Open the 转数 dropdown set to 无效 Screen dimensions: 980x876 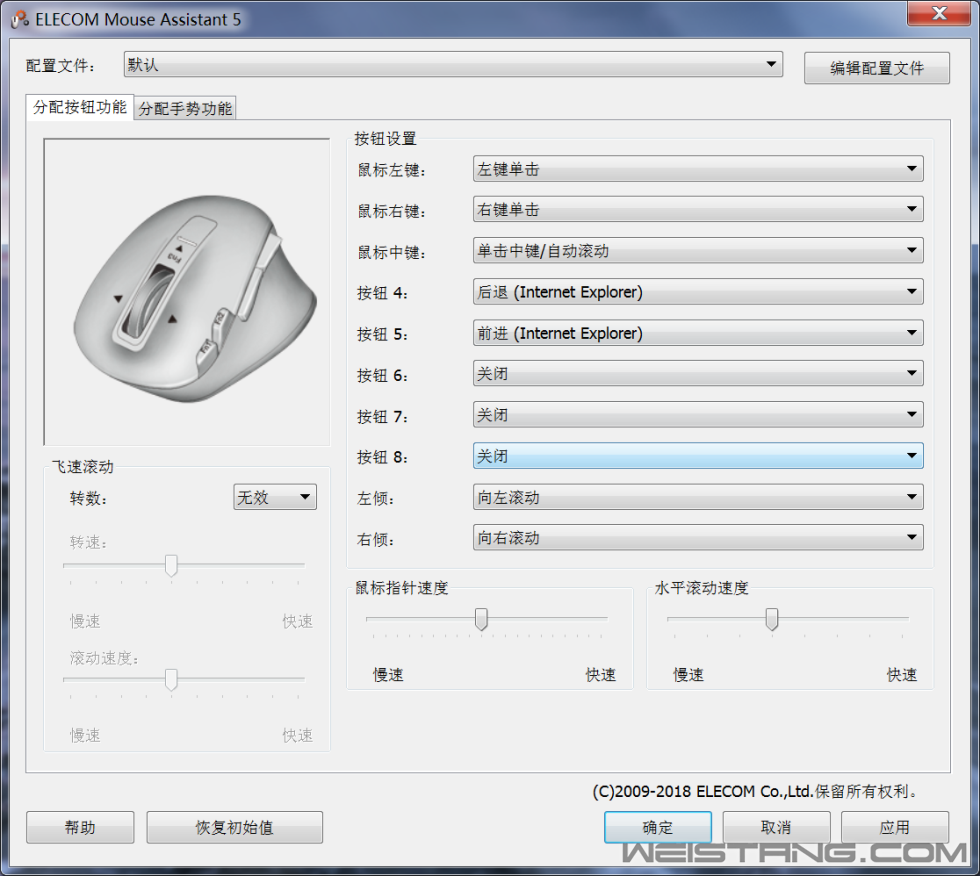(x=275, y=497)
